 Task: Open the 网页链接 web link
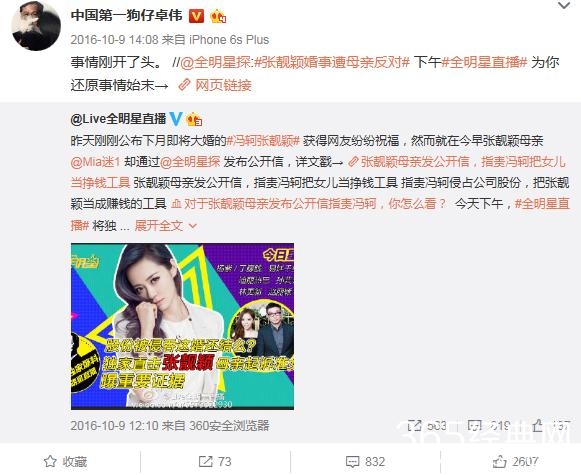coord(215,85)
